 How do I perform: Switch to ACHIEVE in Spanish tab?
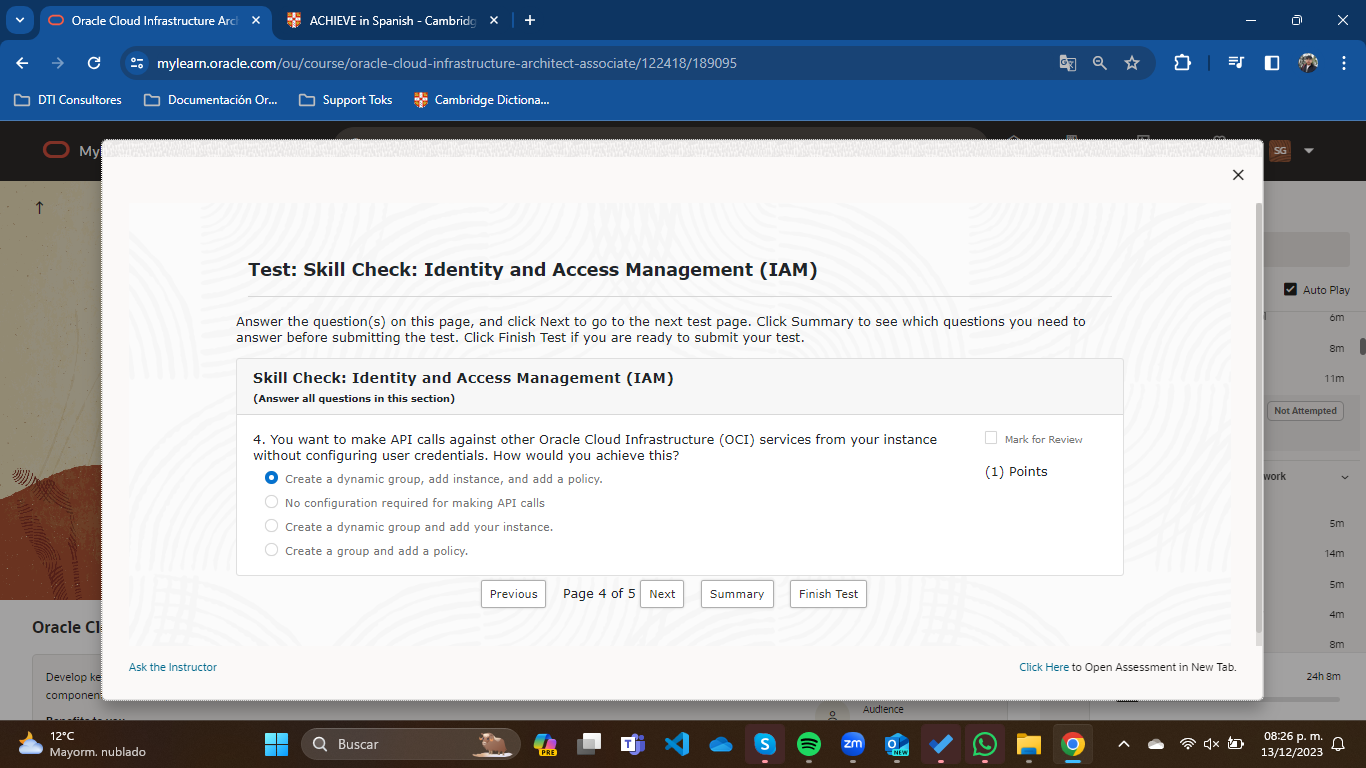click(380, 20)
